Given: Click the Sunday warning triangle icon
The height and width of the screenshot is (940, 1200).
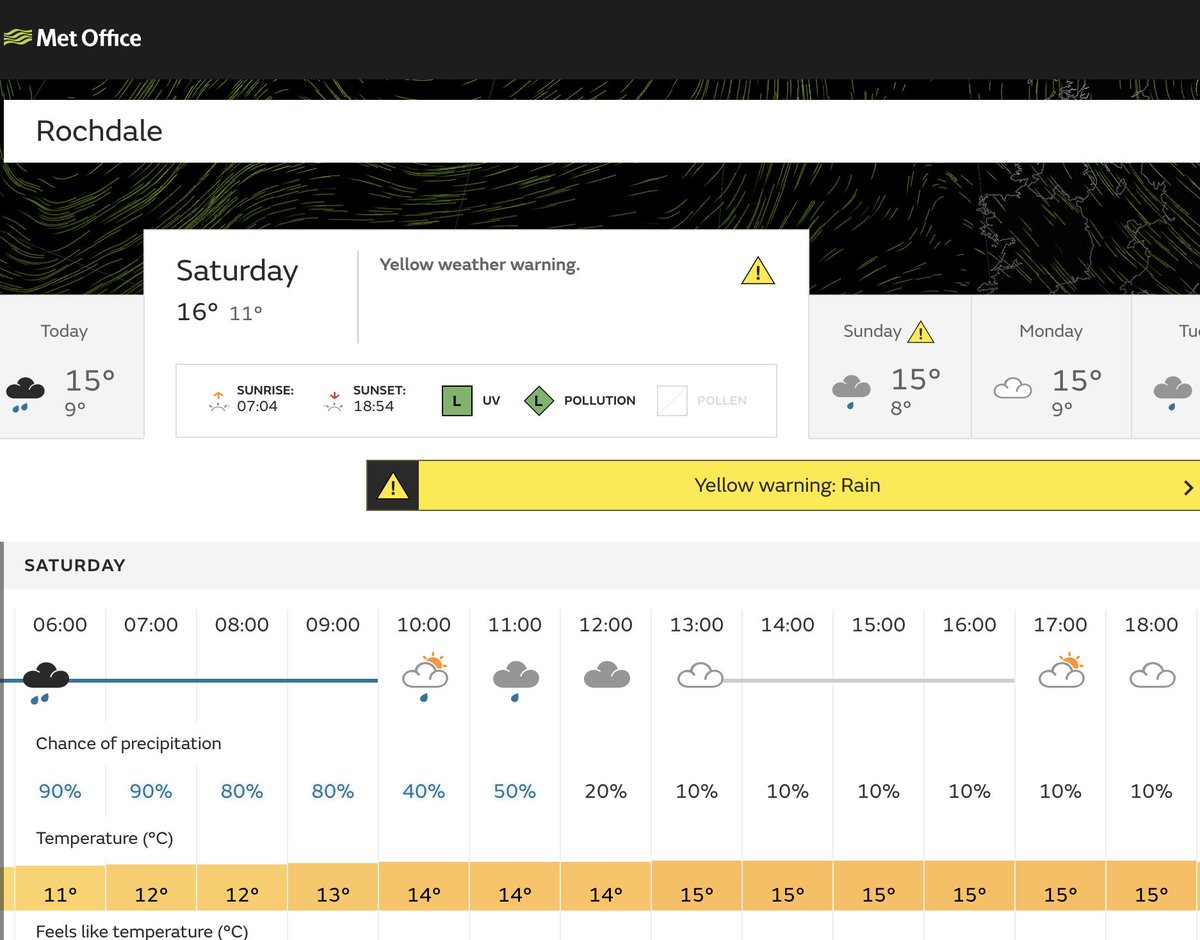Looking at the screenshot, I should (920, 332).
